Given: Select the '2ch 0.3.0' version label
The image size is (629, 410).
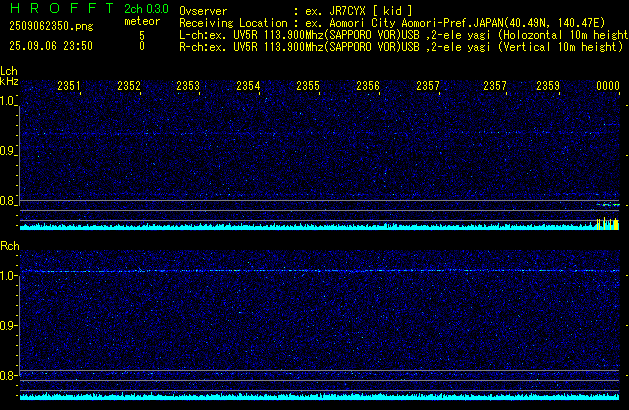Looking at the screenshot, I should (x=146, y=9).
